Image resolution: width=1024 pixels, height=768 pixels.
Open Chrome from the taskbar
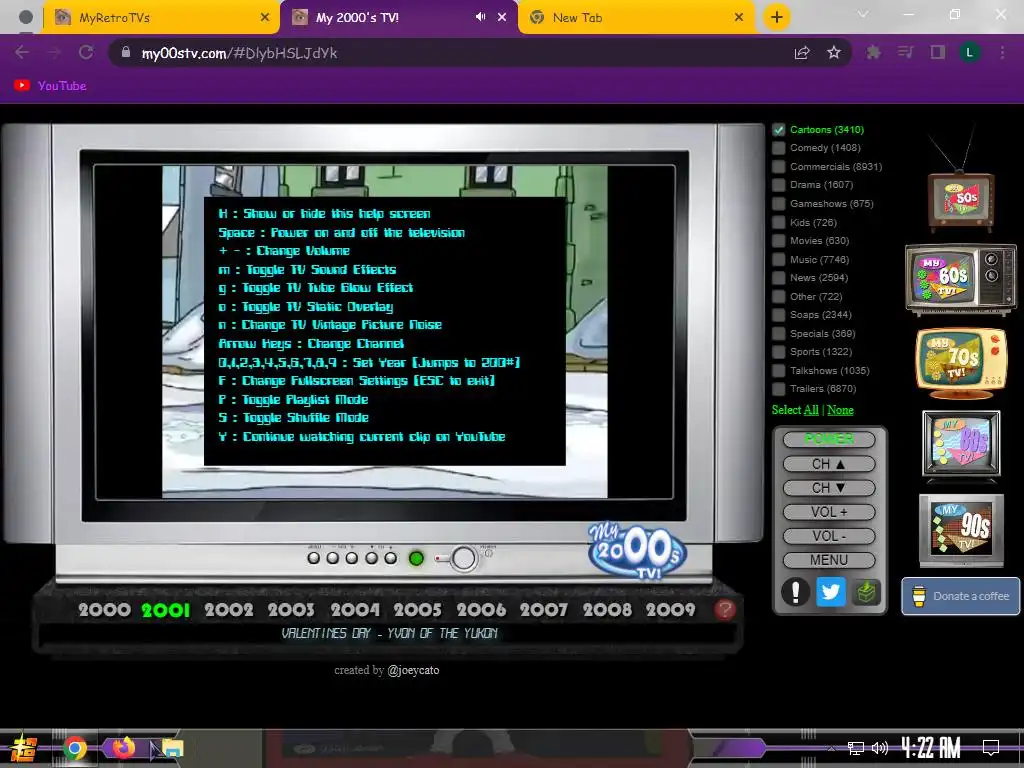click(75, 748)
